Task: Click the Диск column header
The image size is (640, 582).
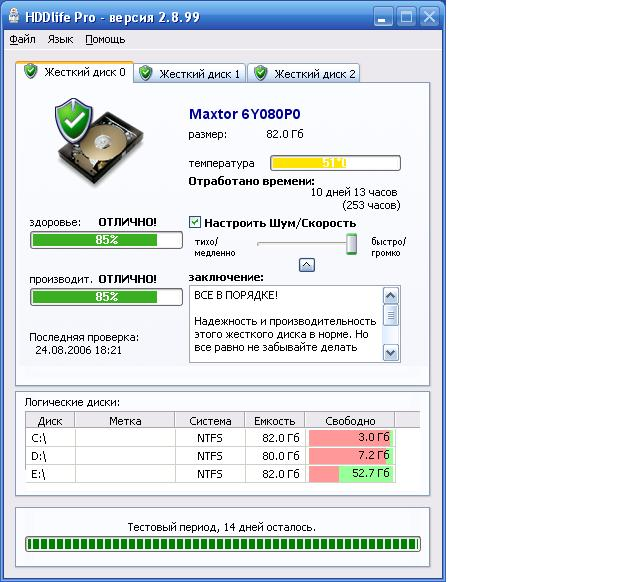Action: coord(50,421)
